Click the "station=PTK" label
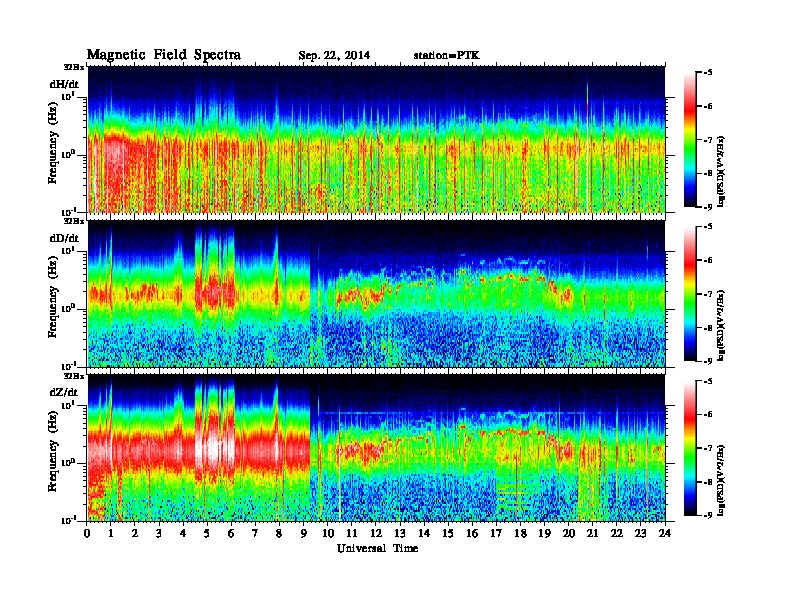 (447, 55)
